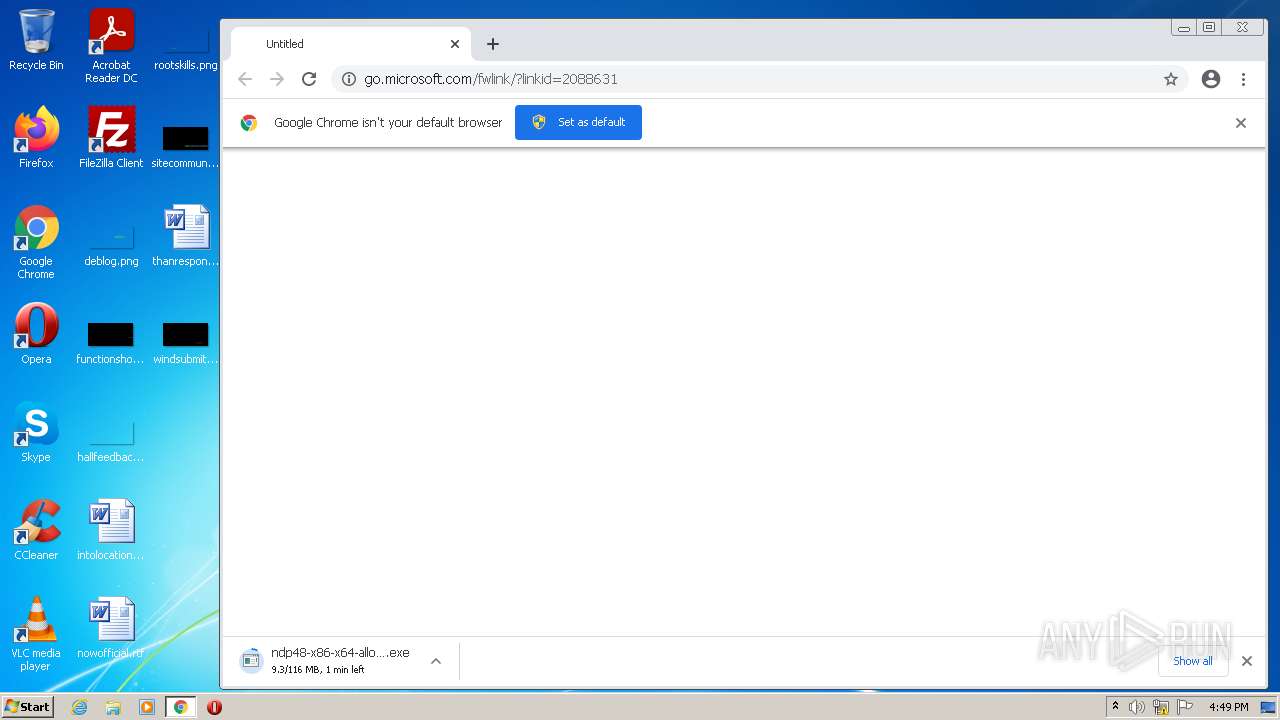This screenshot has width=1280, height=720.
Task: Show hidden system tray icons
Action: click(x=1115, y=707)
